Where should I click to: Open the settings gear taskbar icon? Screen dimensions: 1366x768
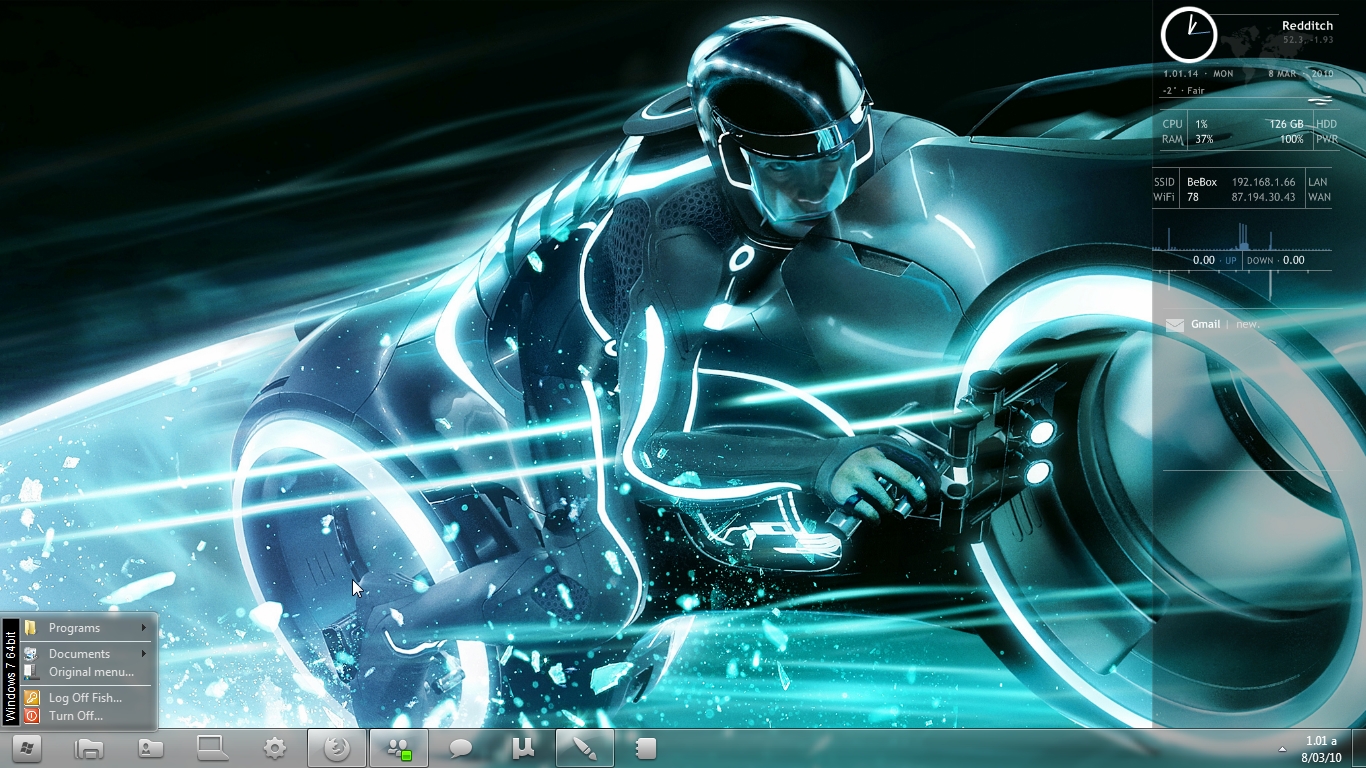pos(275,748)
